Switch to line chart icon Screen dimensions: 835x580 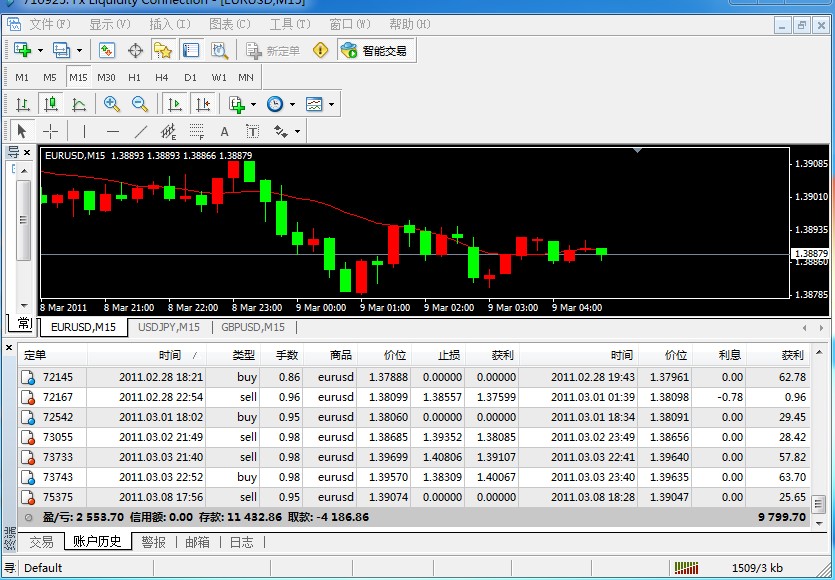79,104
